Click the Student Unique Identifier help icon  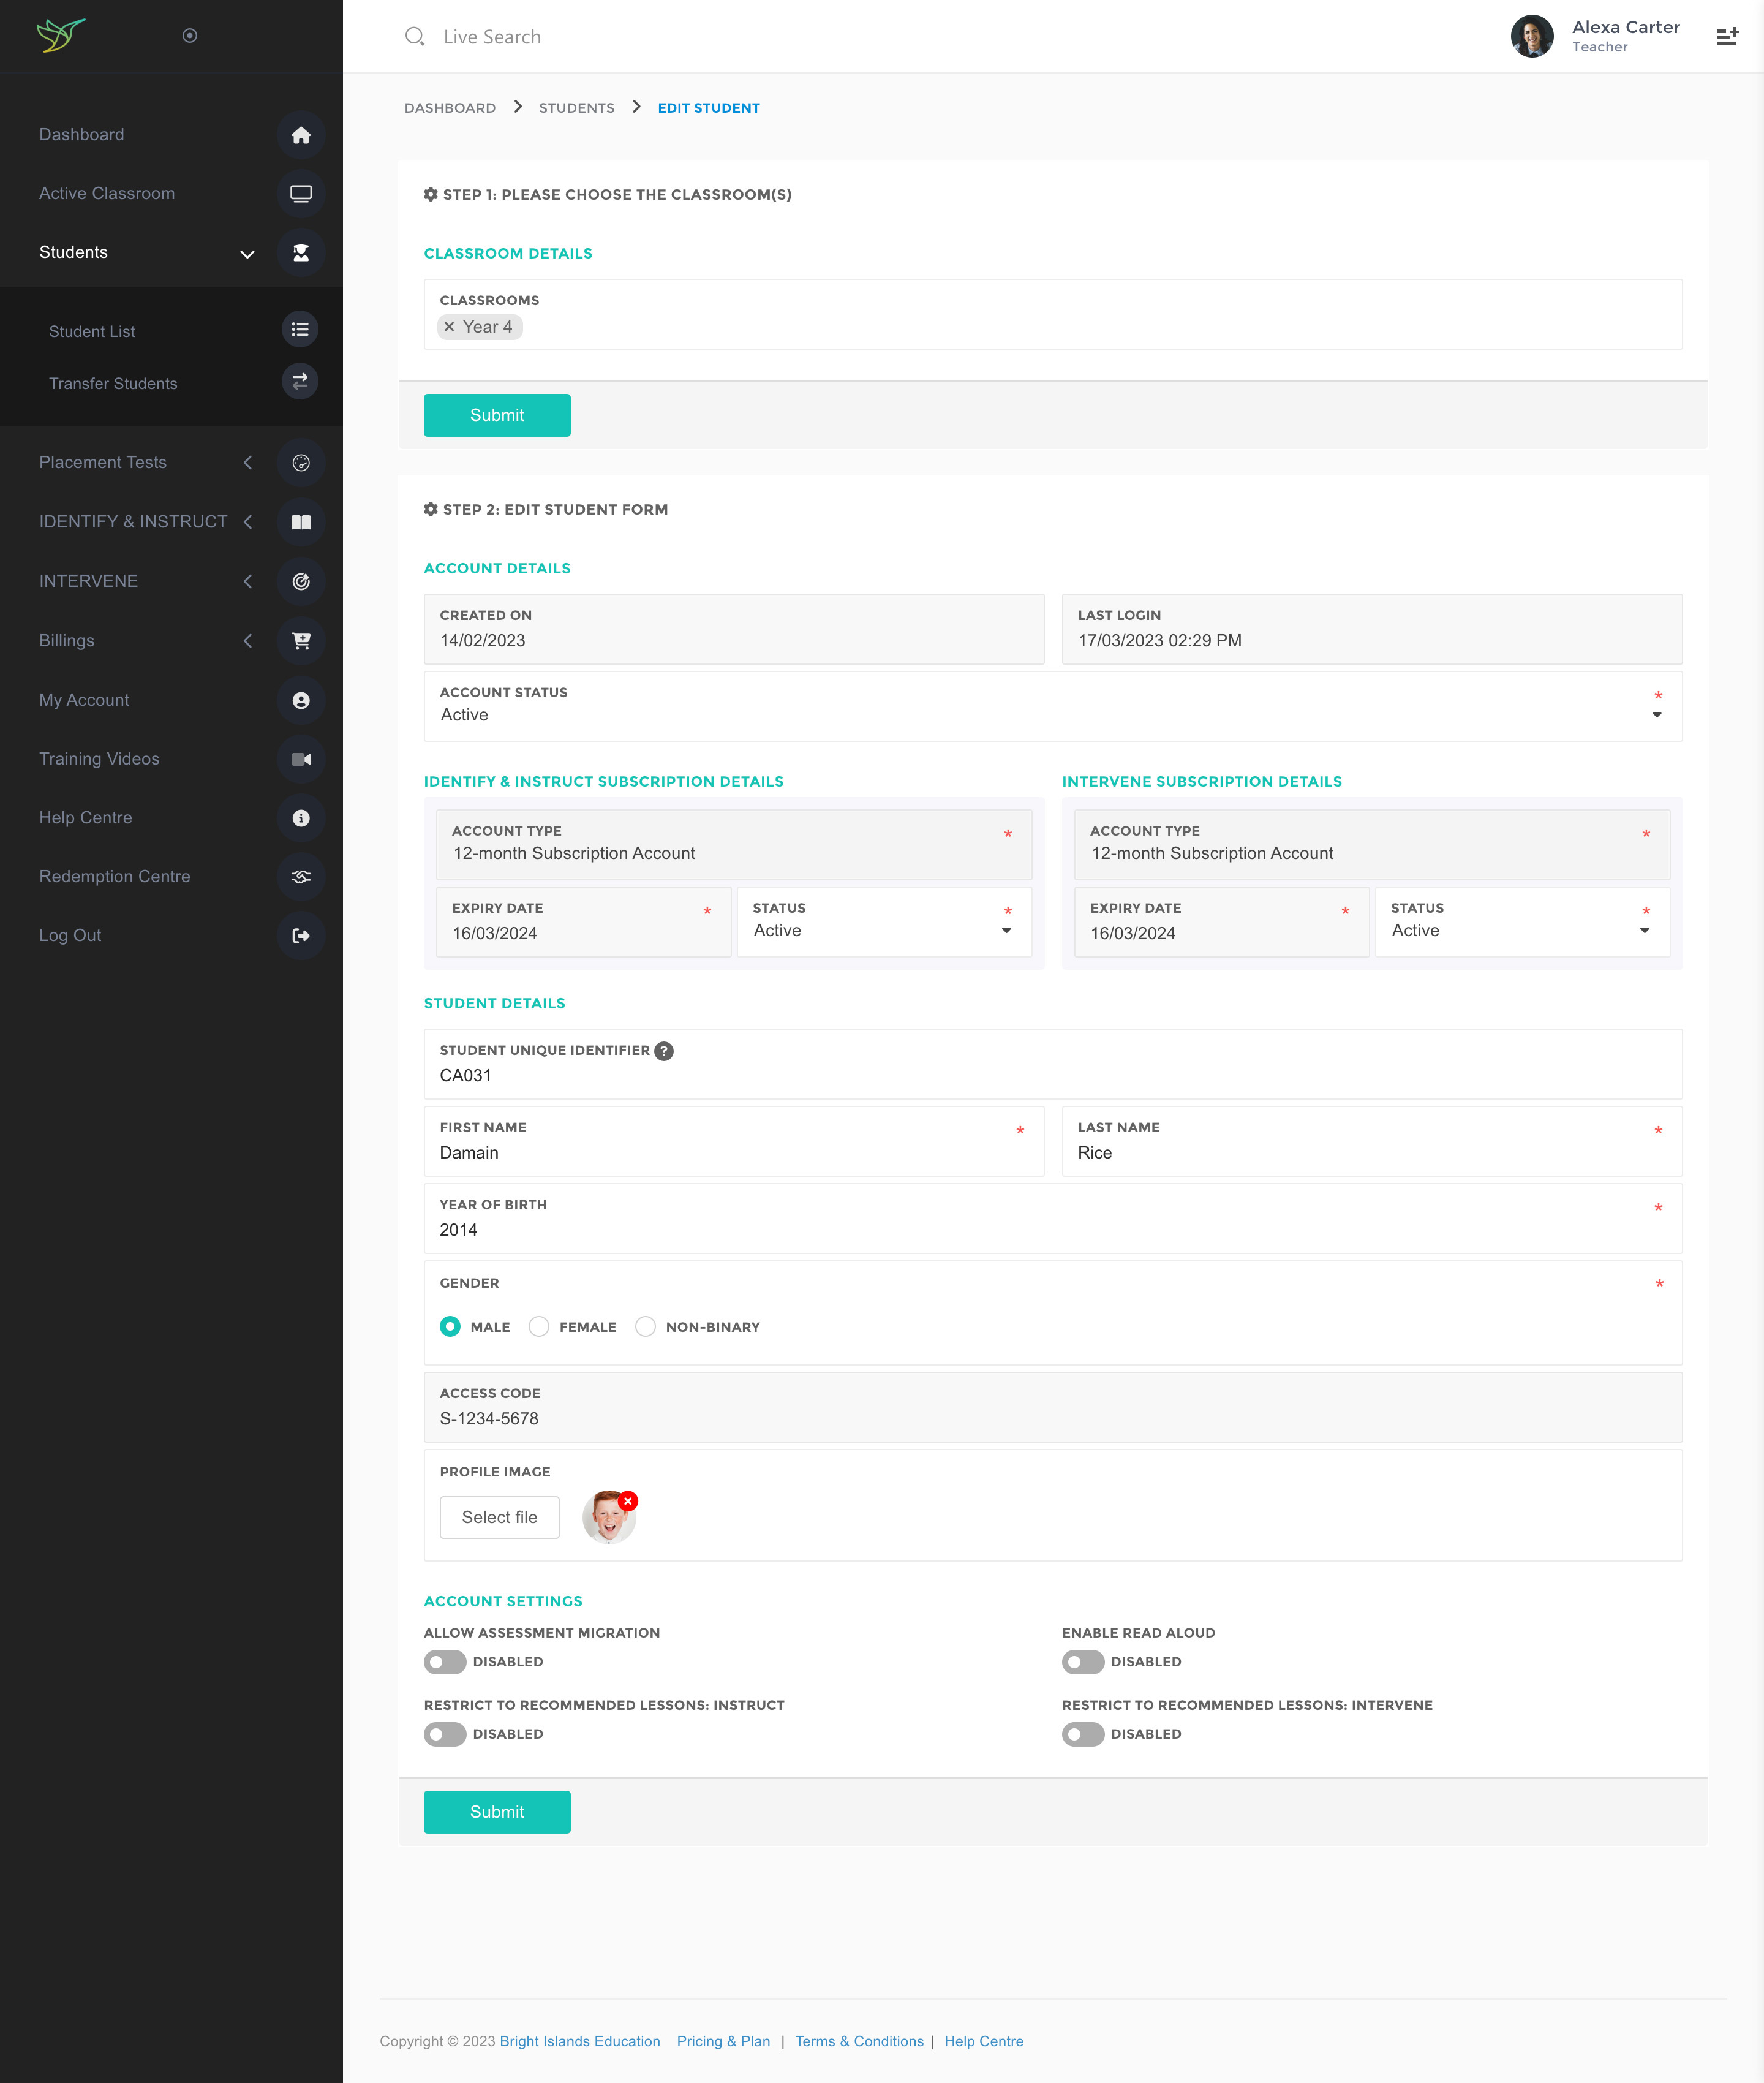click(663, 1051)
